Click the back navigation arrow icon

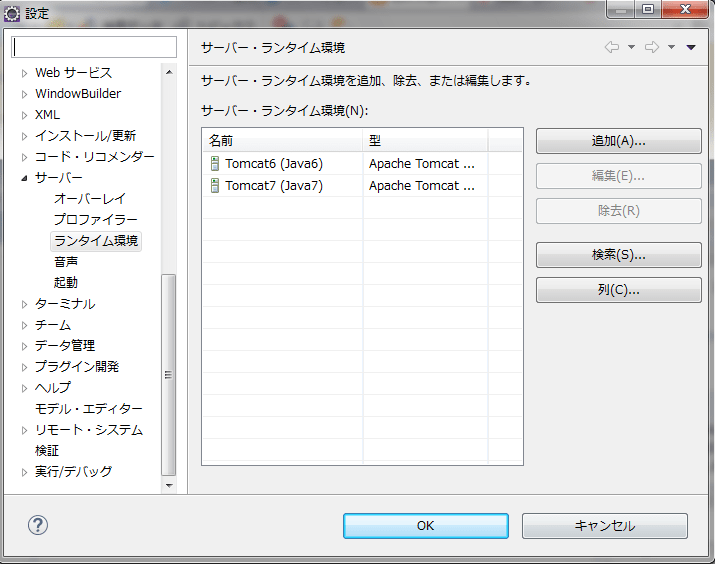611,47
